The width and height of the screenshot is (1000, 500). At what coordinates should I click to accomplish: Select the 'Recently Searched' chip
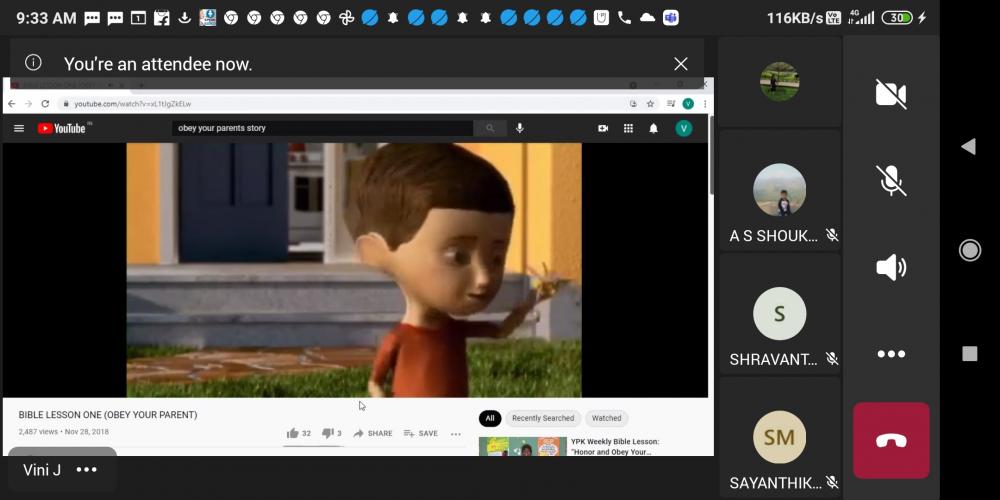(x=543, y=418)
